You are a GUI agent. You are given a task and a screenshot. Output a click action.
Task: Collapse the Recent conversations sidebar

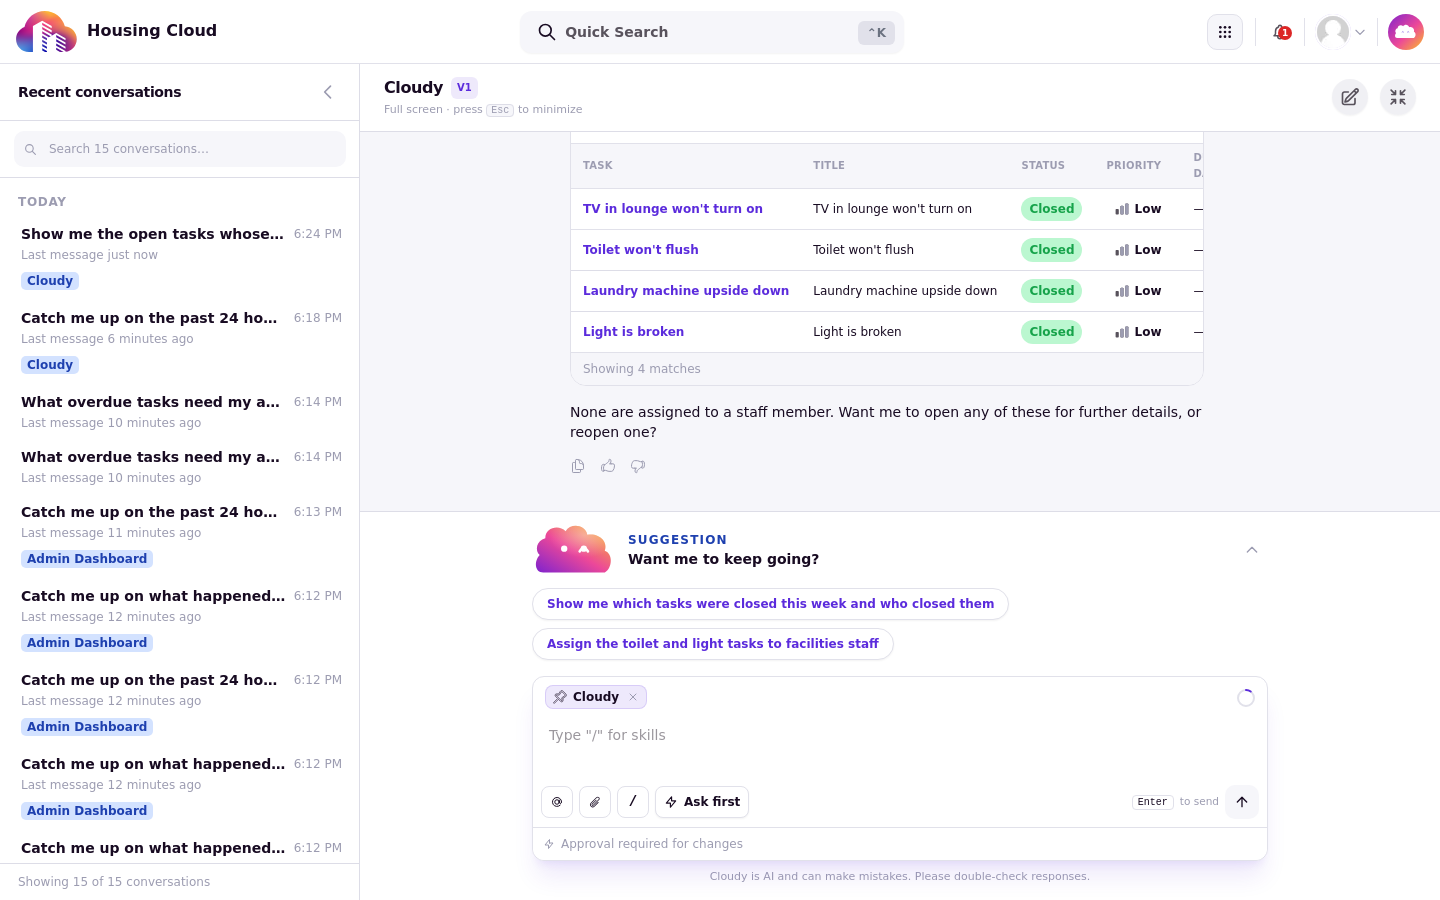click(328, 92)
